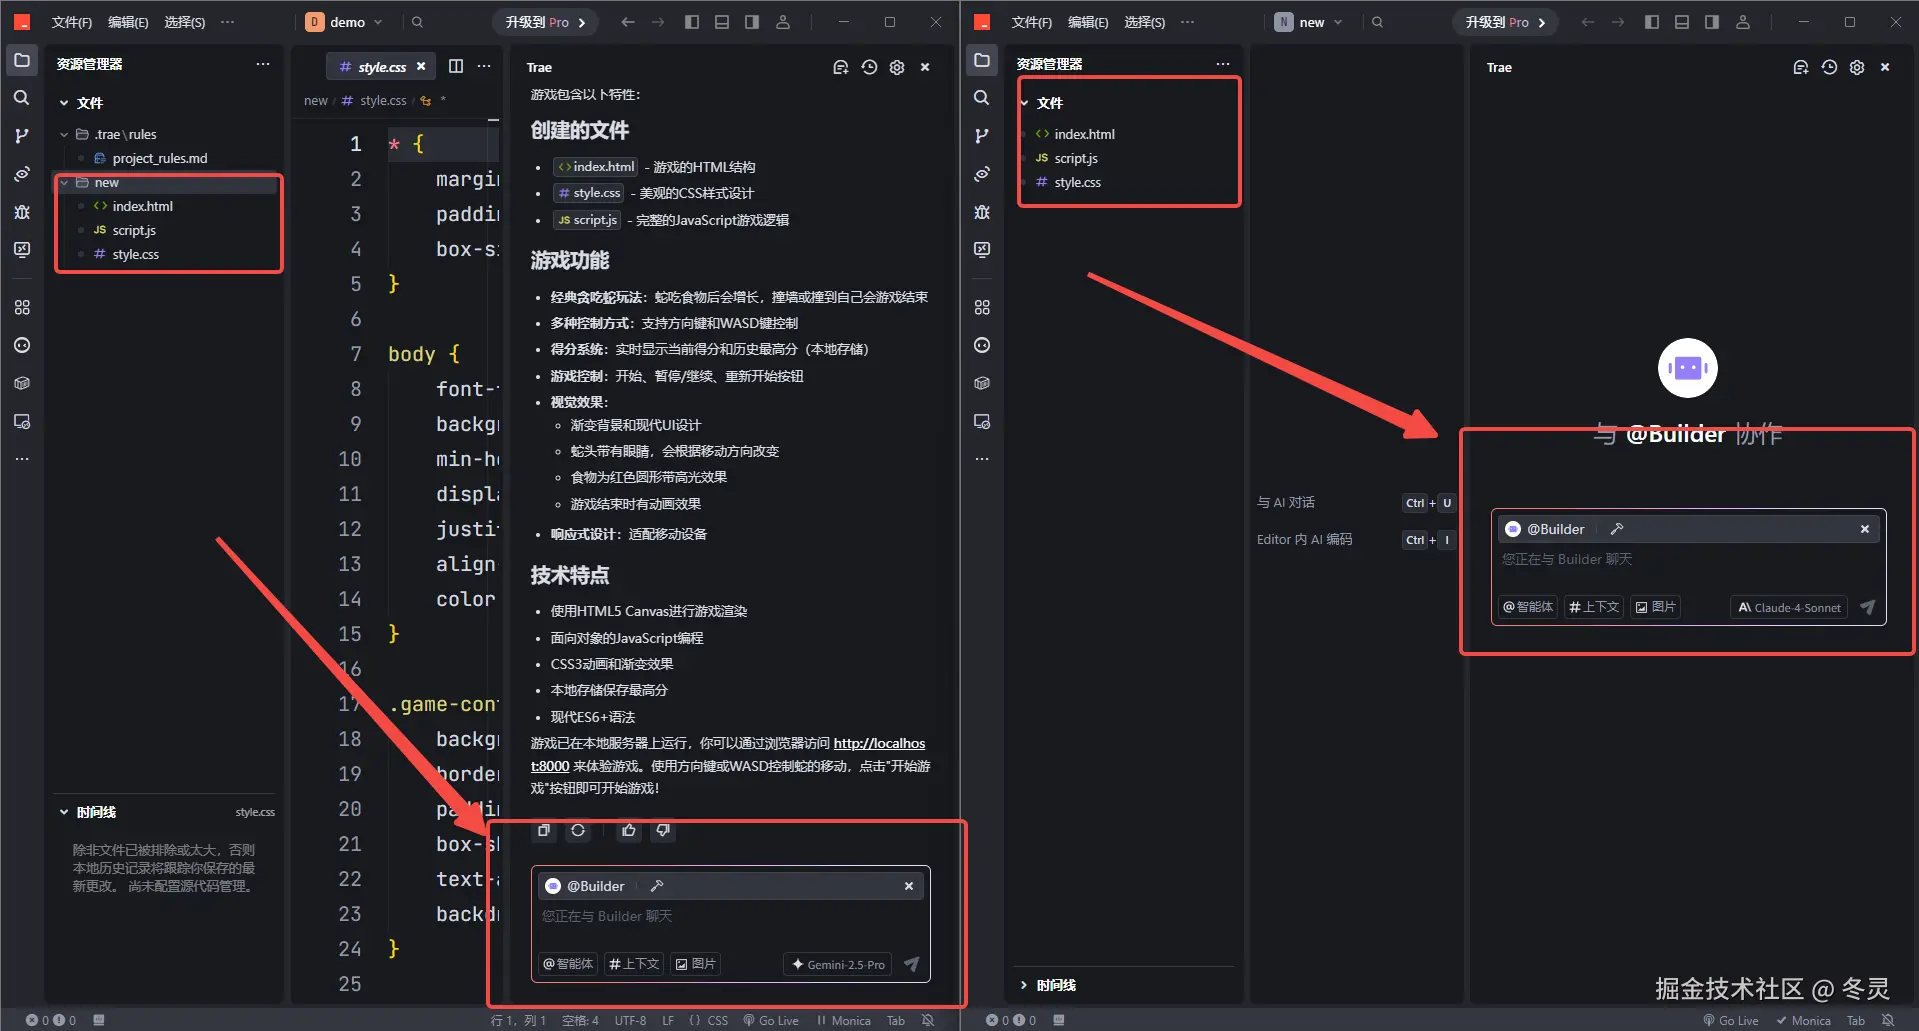Viewport: 1919px width, 1031px height.
Task: Open the account icon in new window title bar
Action: (x=1742, y=22)
